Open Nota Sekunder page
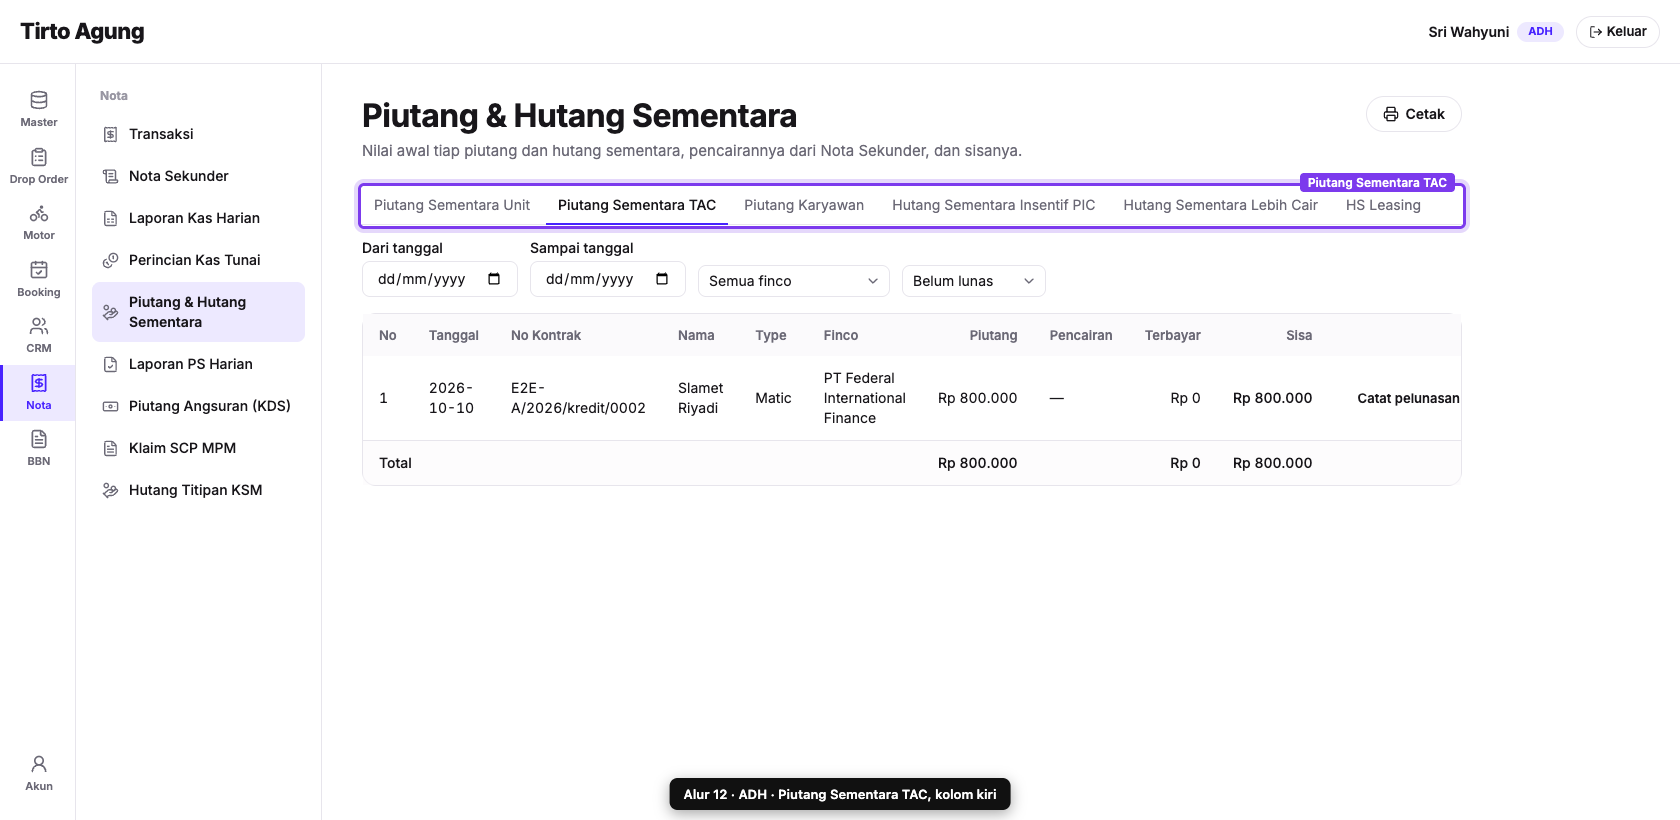This screenshot has height=820, width=1680. point(198,176)
